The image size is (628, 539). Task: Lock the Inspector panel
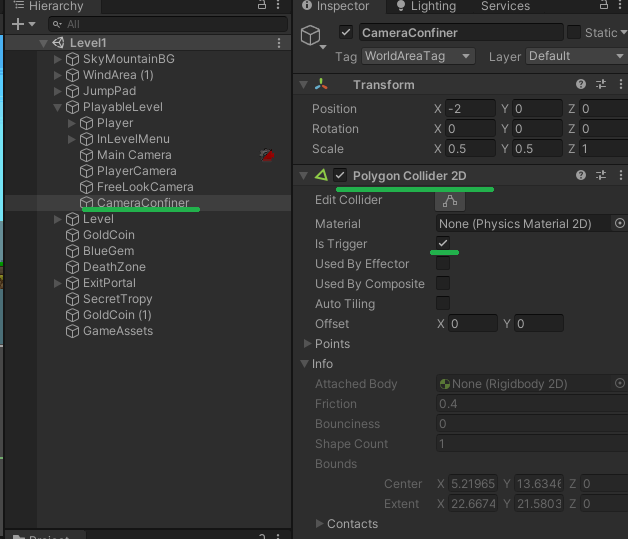(603, 5)
